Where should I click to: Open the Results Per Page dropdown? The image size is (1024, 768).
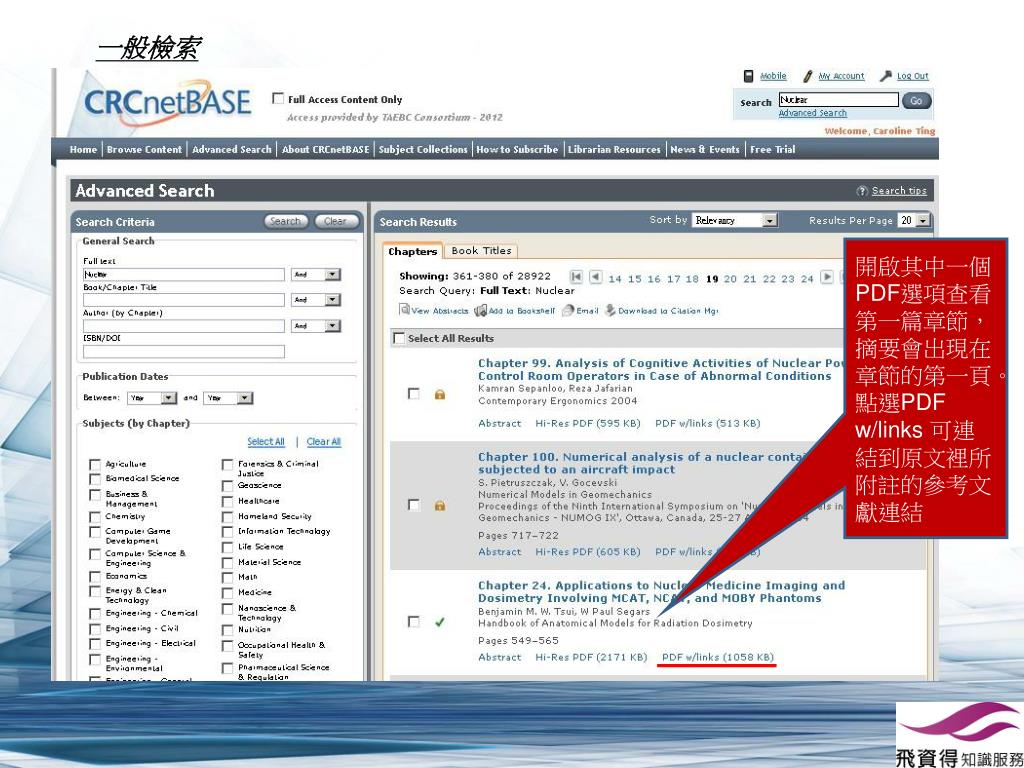pyautogui.click(x=914, y=221)
